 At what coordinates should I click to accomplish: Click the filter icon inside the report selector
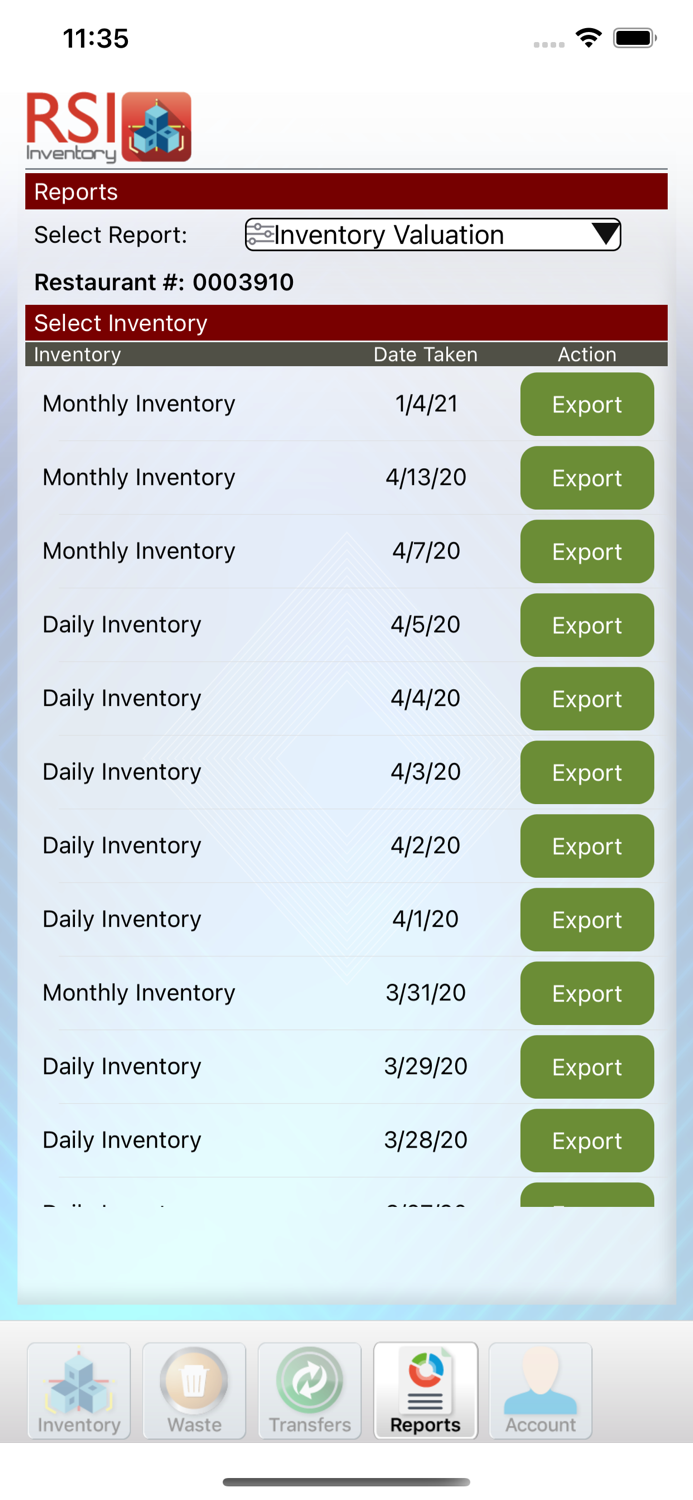click(x=261, y=234)
